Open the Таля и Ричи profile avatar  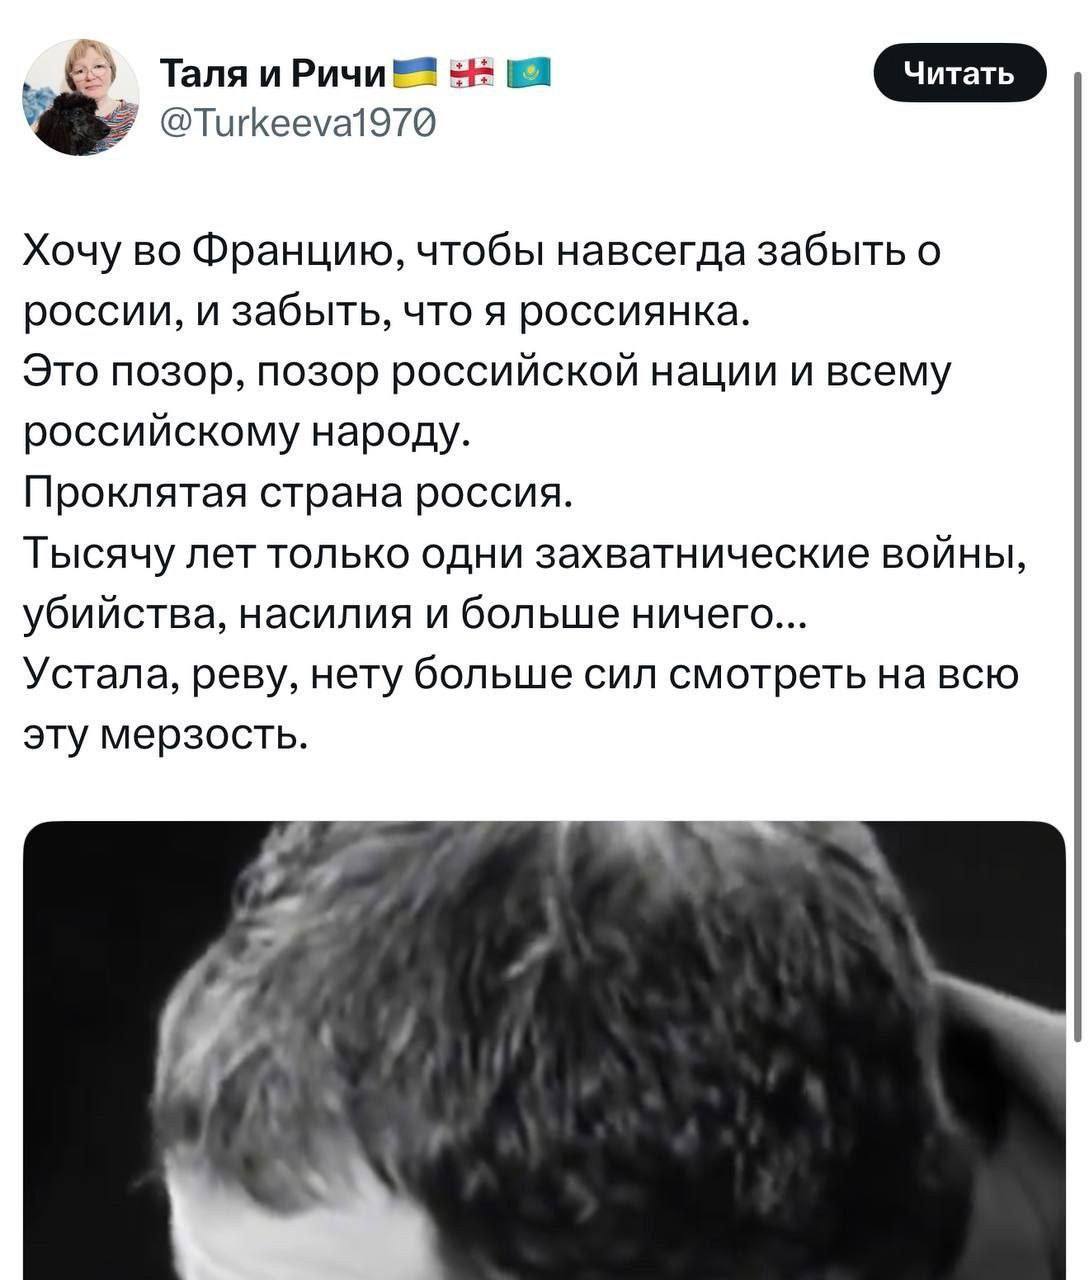pyautogui.click(x=82, y=97)
